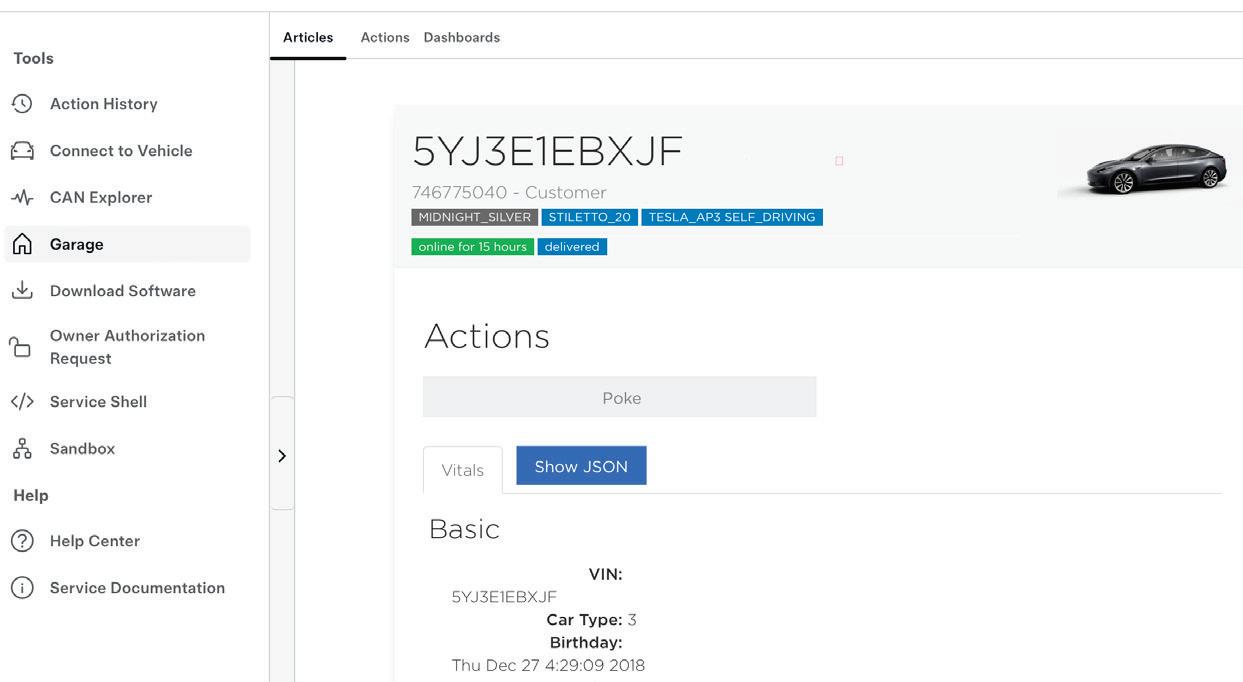Click the delivered status badge
The width and height of the screenshot is (1243, 682).
point(572,247)
